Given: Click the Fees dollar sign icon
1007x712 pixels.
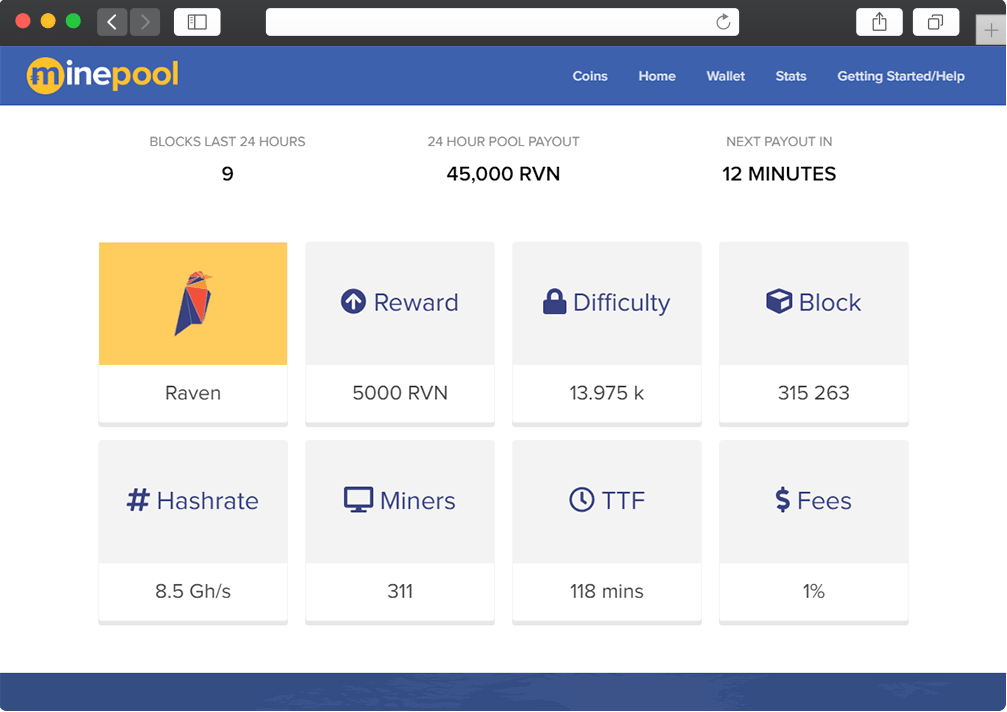Looking at the screenshot, I should [x=782, y=499].
